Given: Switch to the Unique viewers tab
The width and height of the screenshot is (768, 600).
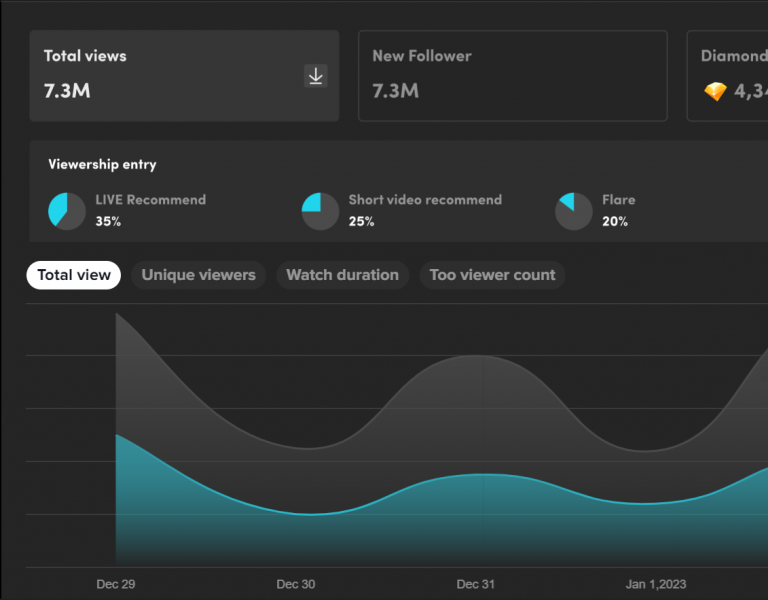Looking at the screenshot, I should (x=198, y=275).
